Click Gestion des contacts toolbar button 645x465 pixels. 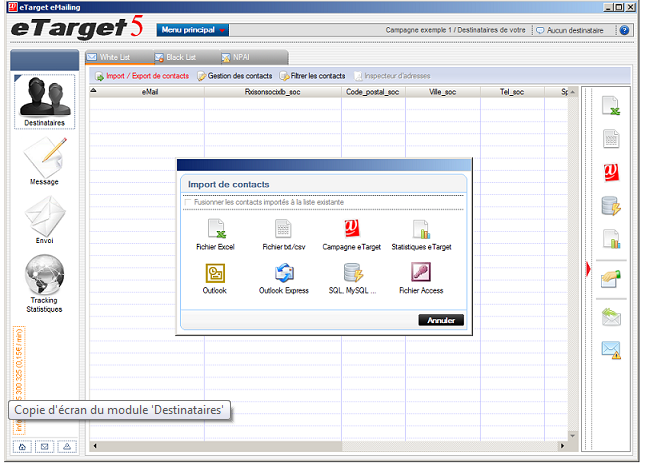click(234, 76)
